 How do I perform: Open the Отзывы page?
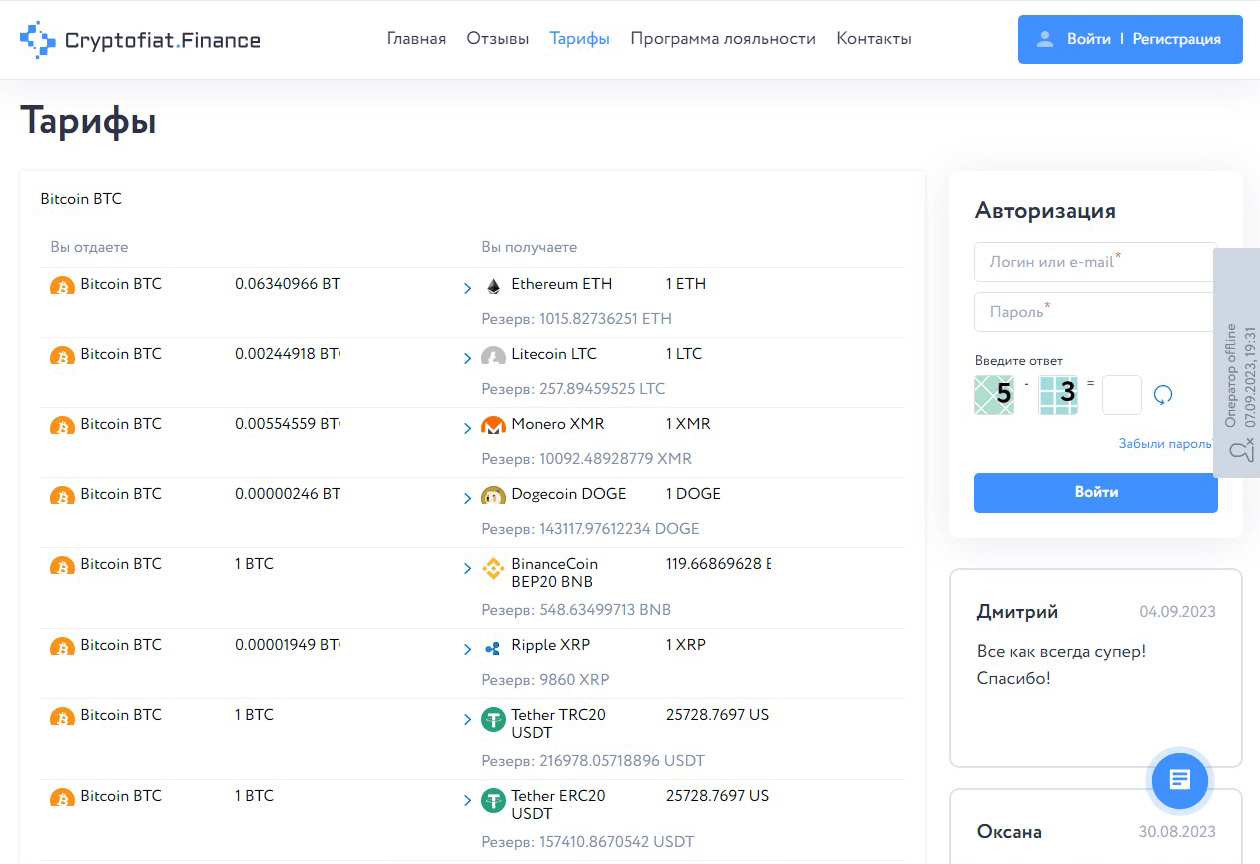pos(498,39)
